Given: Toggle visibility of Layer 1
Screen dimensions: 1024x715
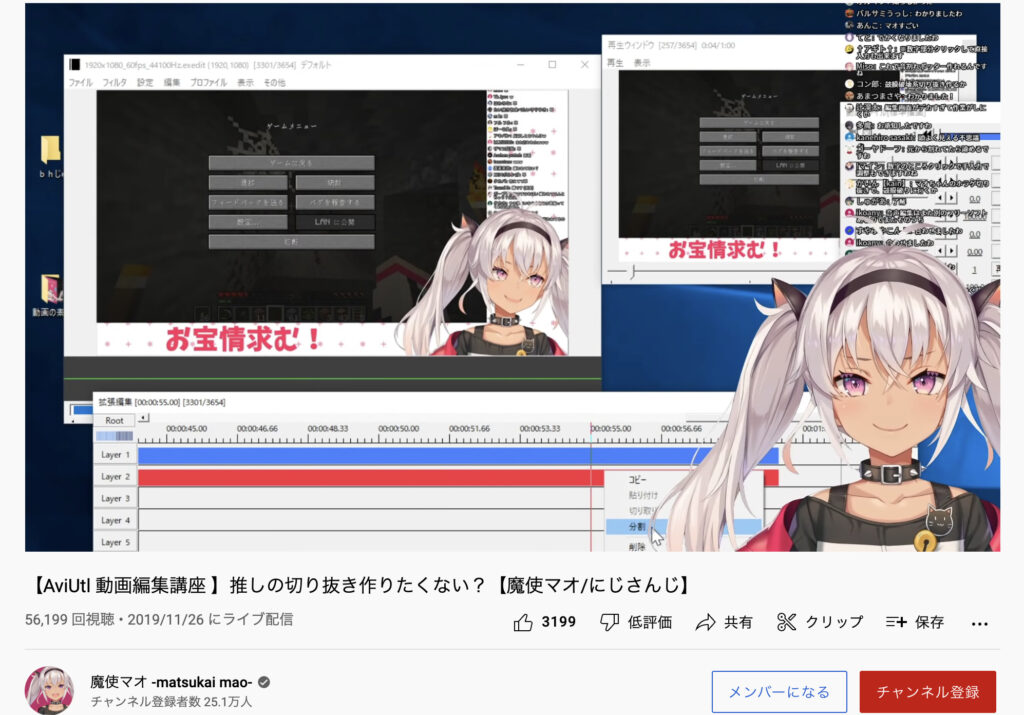Looking at the screenshot, I should pos(115,454).
